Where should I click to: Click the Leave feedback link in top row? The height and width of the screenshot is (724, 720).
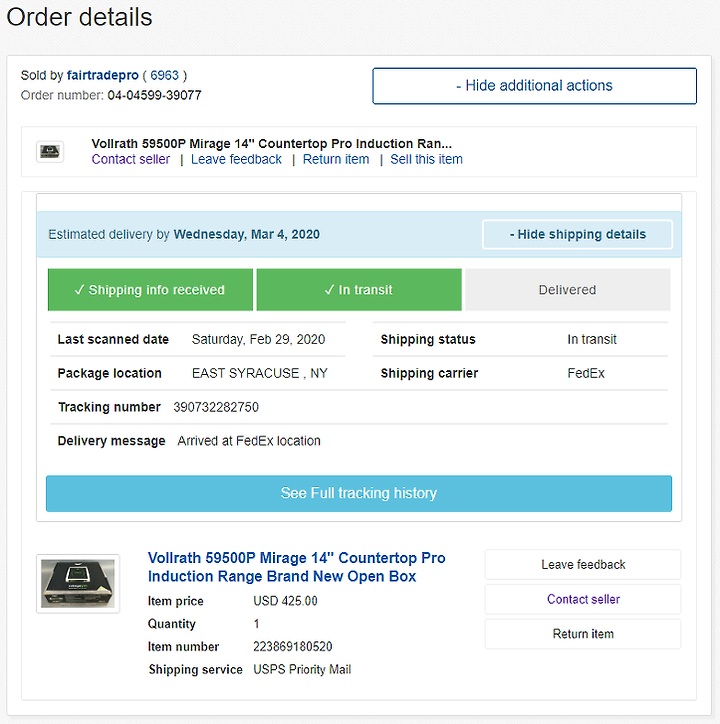pos(236,159)
